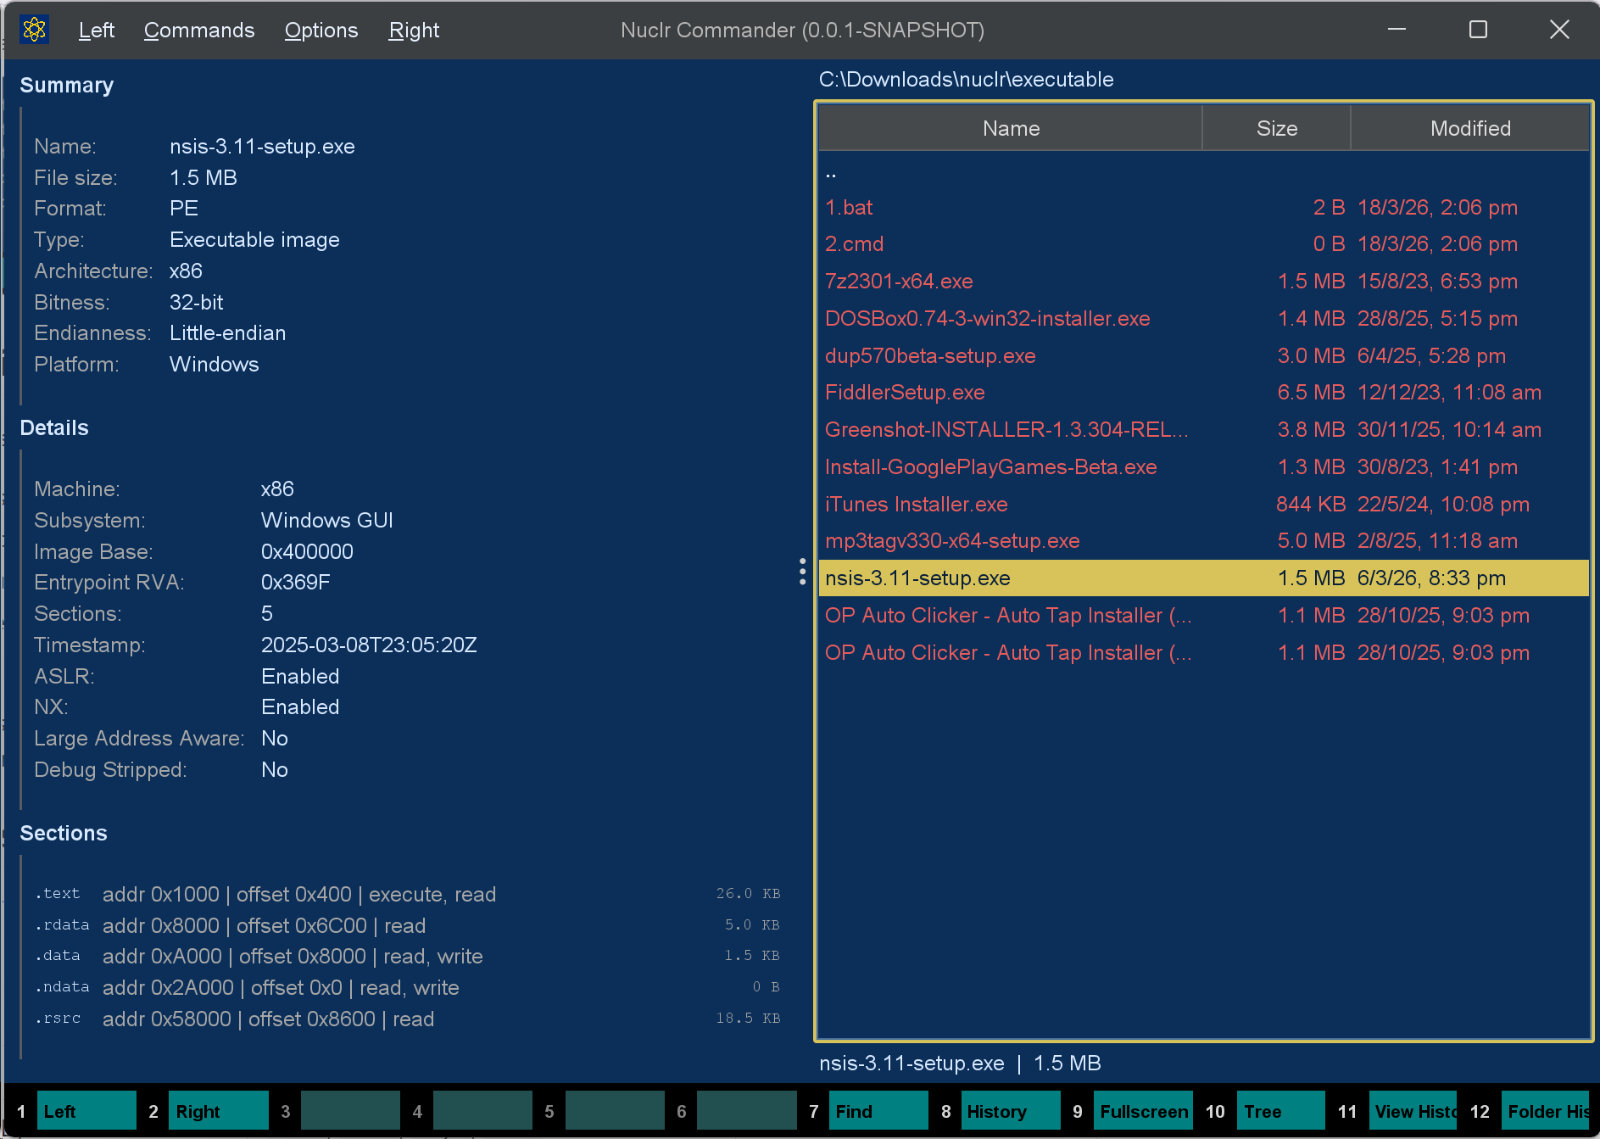Select iTunes Installer.exe in the file list
Image resolution: width=1600 pixels, height=1139 pixels.
point(1204,504)
